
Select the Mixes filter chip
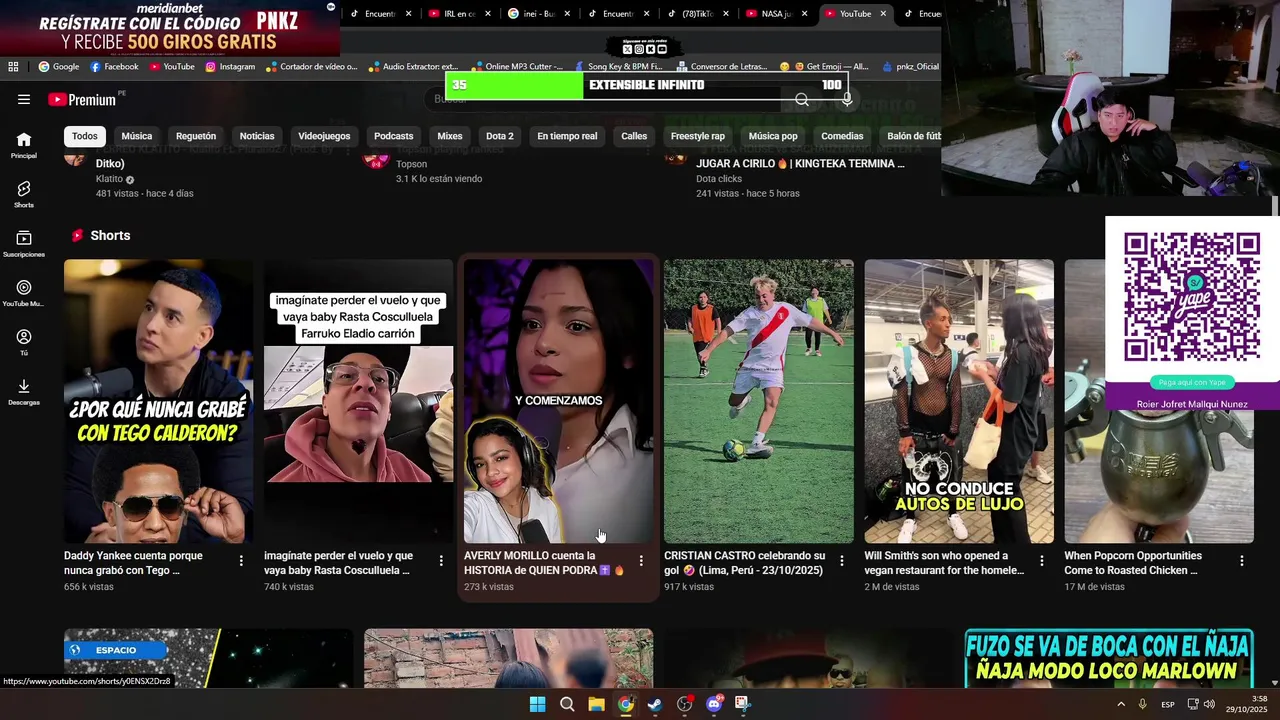click(450, 136)
